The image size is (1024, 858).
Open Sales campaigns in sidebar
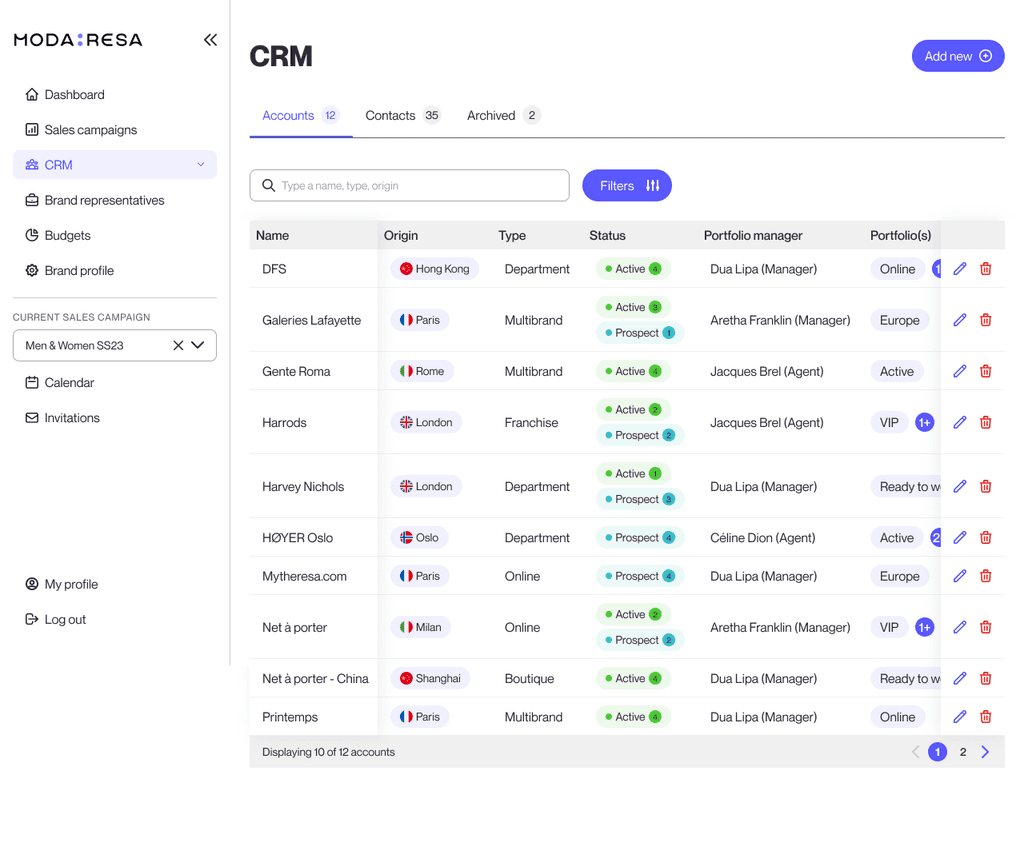pyautogui.click(x=81, y=130)
